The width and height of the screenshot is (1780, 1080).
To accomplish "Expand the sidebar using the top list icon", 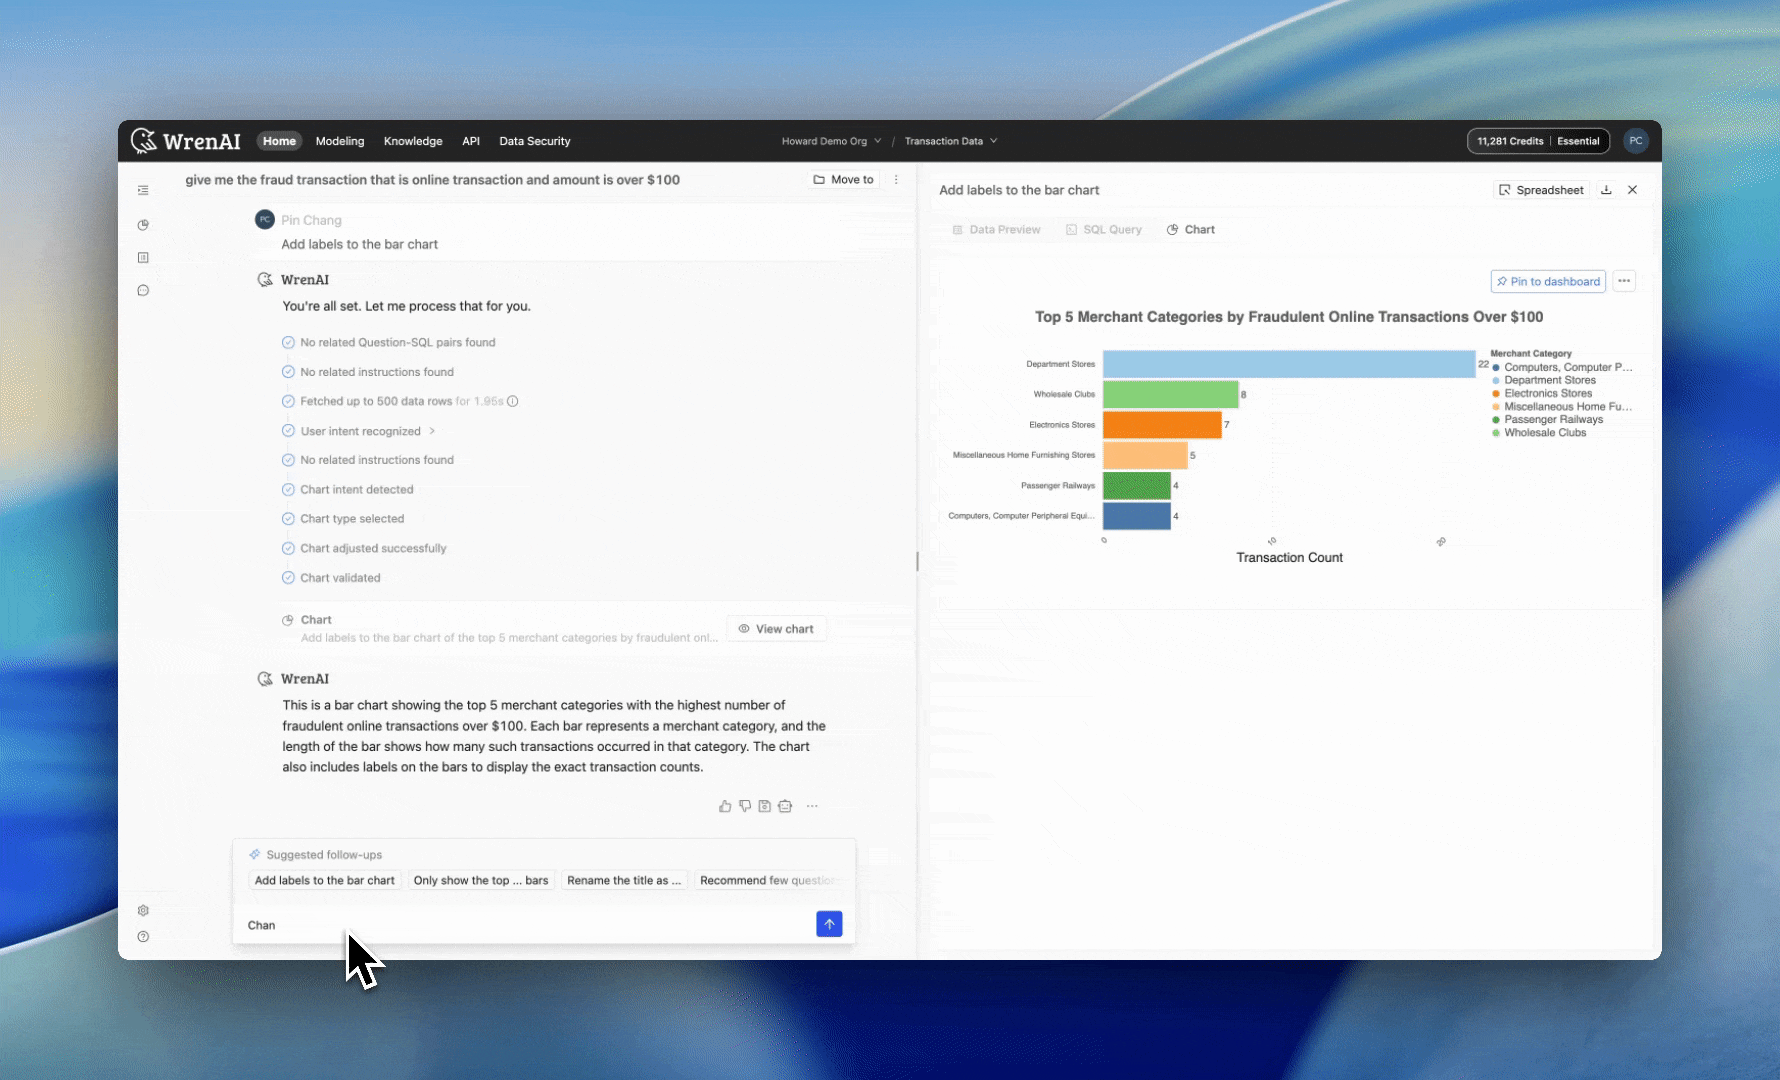I will coord(143,190).
